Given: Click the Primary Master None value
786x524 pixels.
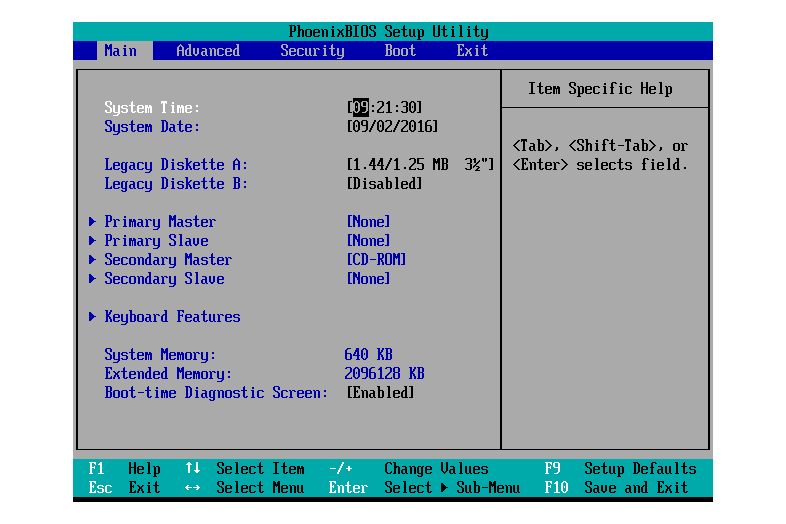Looking at the screenshot, I should point(368,222).
